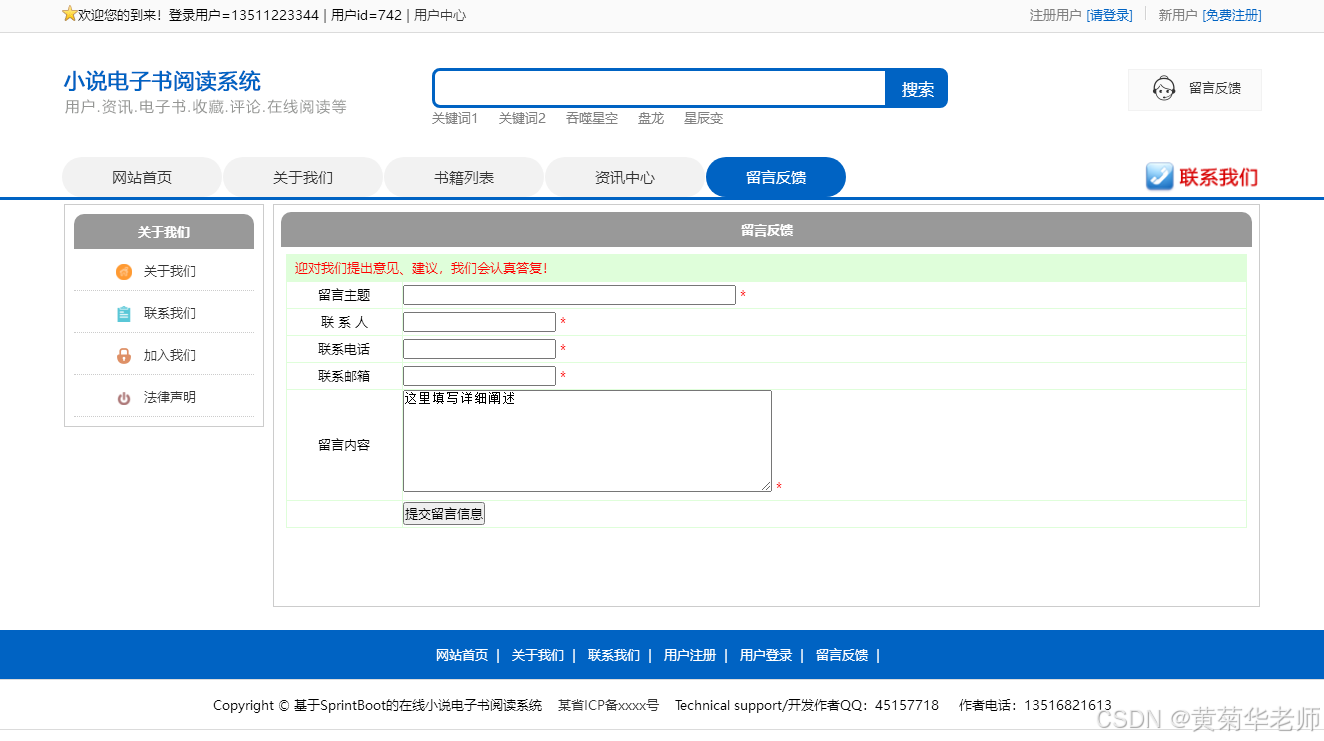Click footer link 网站首页
The height and width of the screenshot is (741, 1324).
click(462, 656)
